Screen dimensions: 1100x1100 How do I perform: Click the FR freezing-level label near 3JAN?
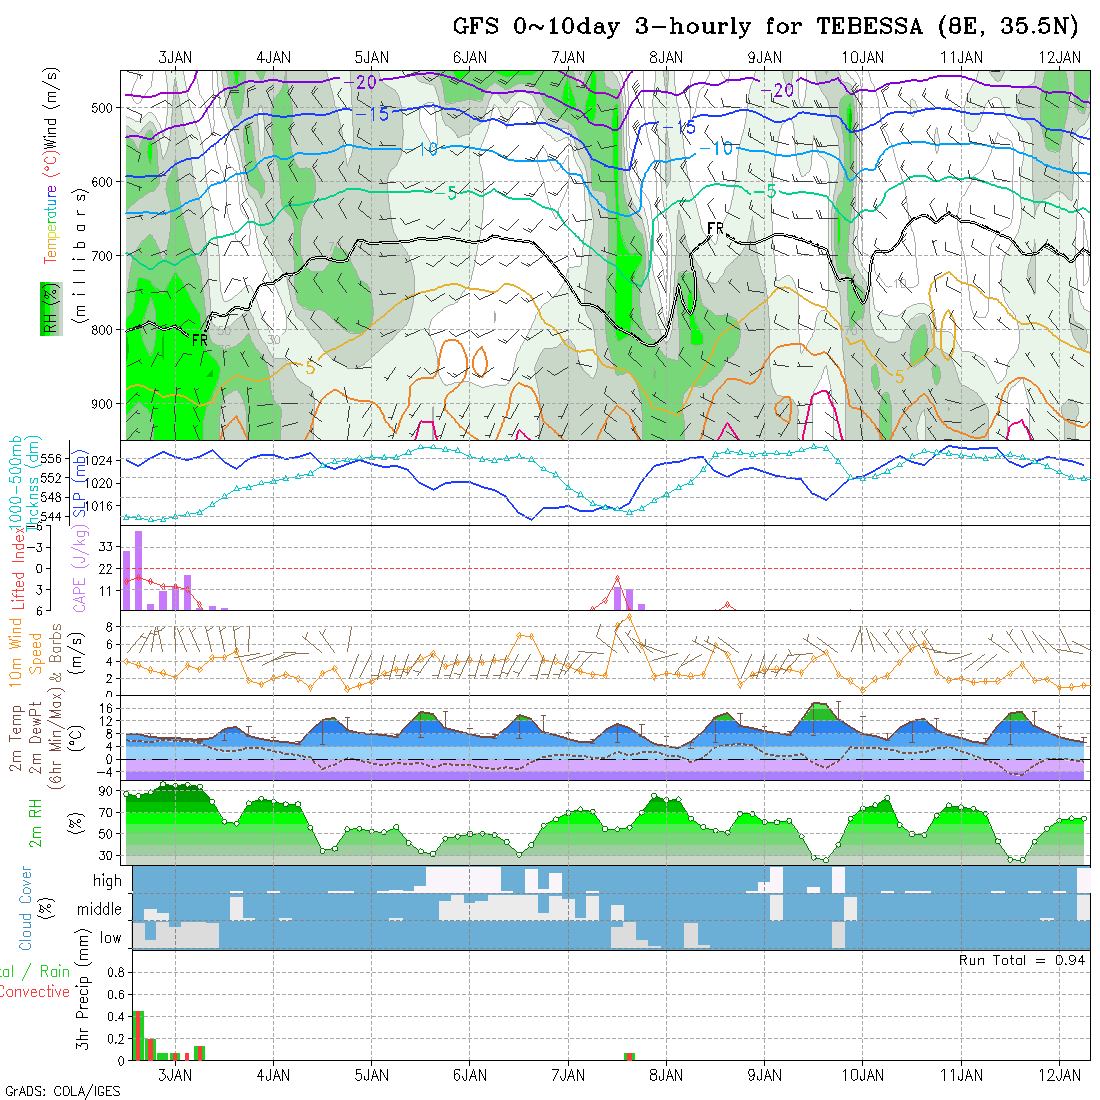(200, 341)
